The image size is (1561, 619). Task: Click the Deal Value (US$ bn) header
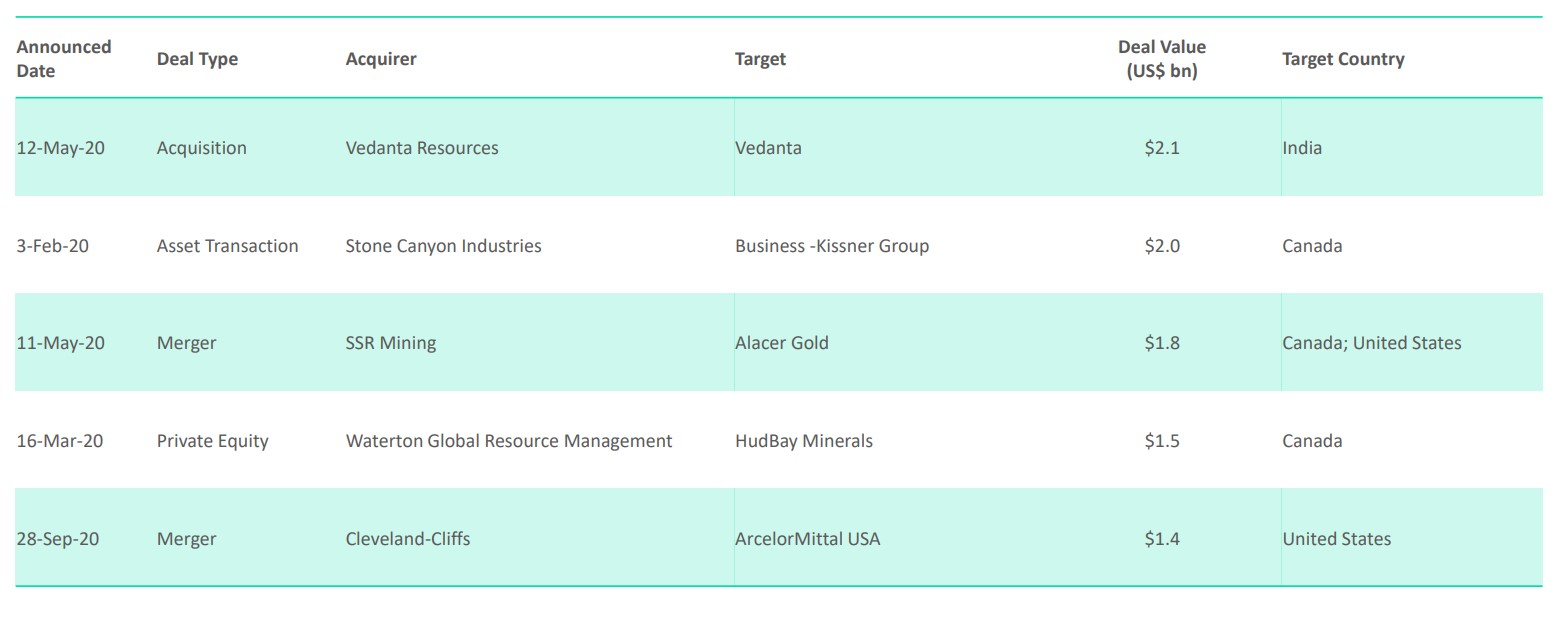(1161, 59)
